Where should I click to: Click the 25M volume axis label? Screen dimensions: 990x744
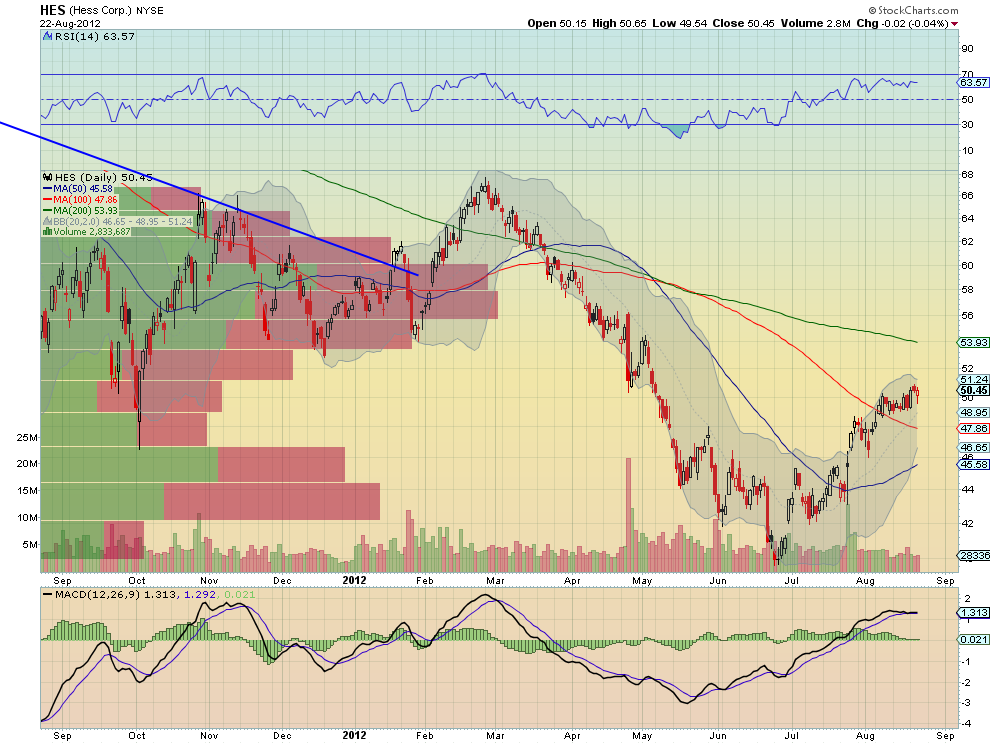27,437
